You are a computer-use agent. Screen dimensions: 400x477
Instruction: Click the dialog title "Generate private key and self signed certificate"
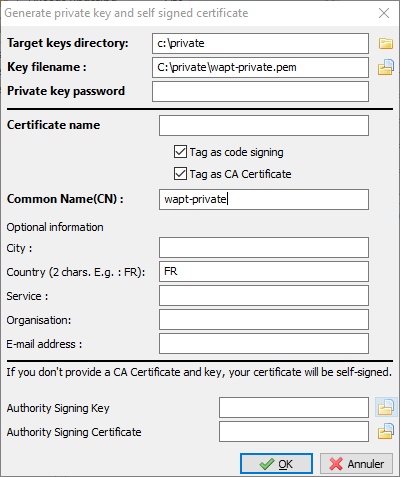(x=126, y=13)
